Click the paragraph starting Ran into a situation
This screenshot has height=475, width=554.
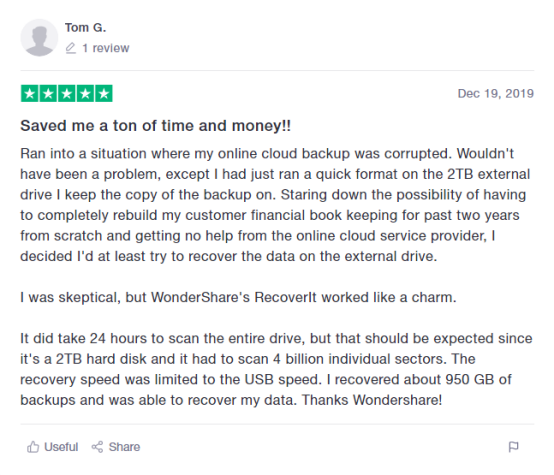(x=275, y=205)
